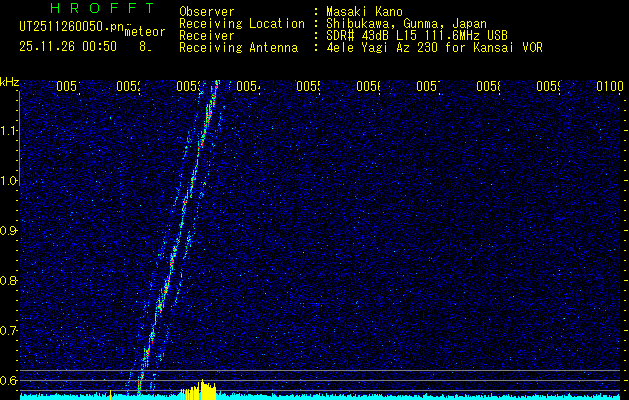This screenshot has height=400, width=629.
Task: Click the HROFFT title text
Action: pos(102,8)
